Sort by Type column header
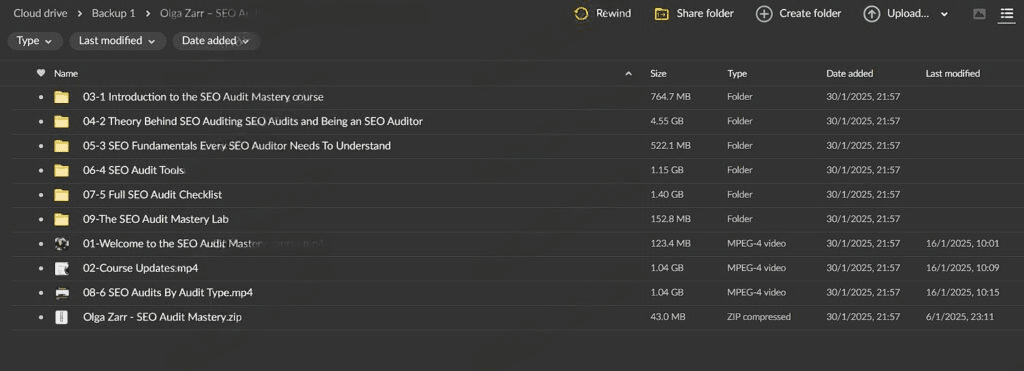Screen dimensions: 1024x371 click(x=737, y=74)
